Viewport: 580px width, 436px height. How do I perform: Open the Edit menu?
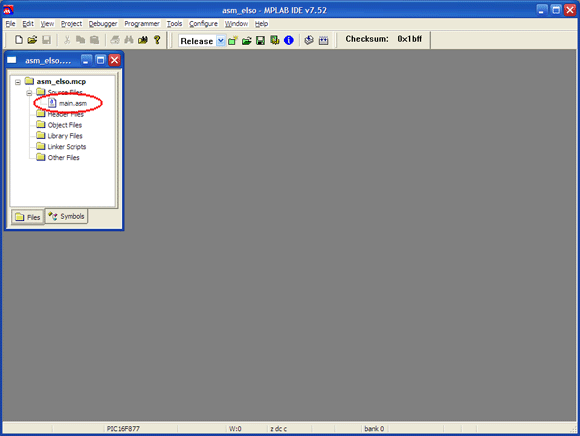28,24
